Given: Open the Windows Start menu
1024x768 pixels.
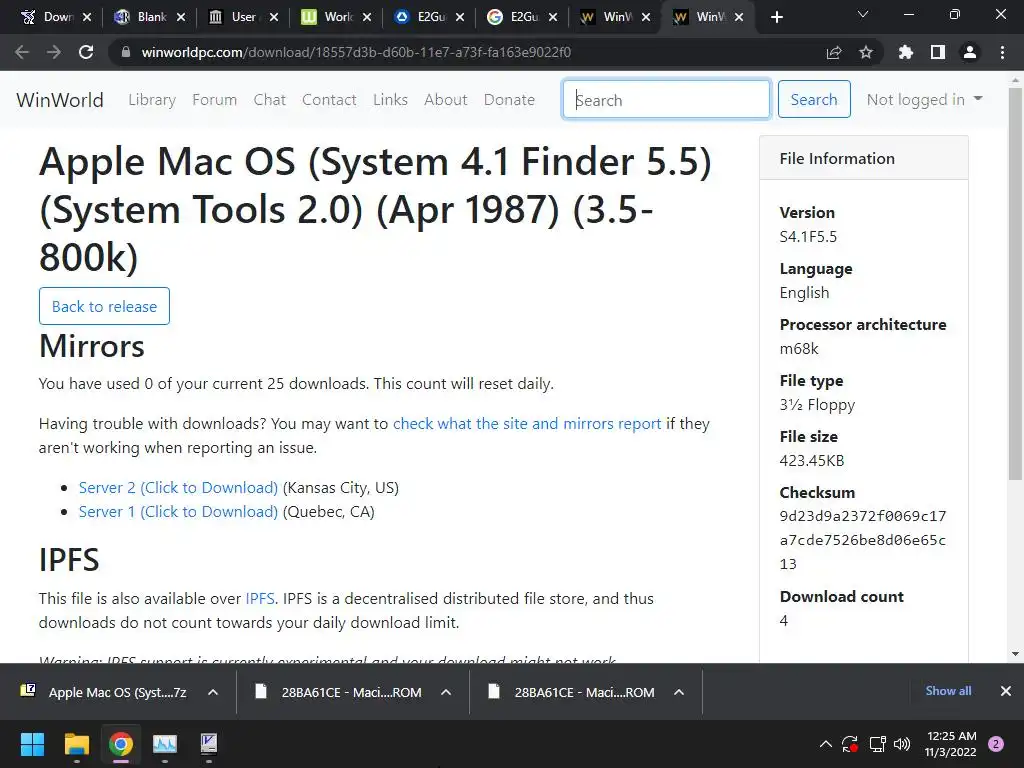Looking at the screenshot, I should [32, 744].
